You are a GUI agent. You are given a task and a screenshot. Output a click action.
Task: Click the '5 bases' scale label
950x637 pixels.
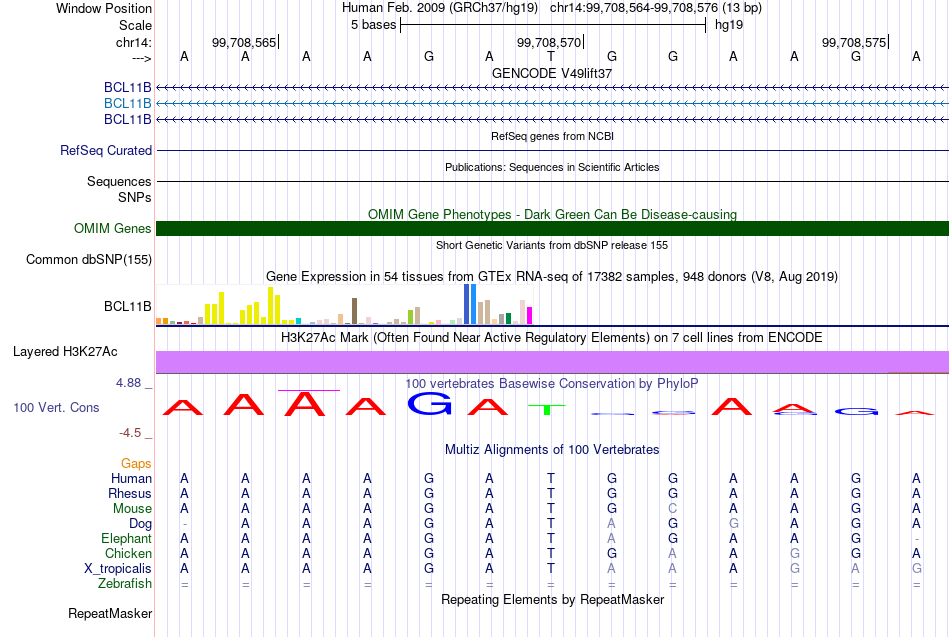click(x=373, y=25)
